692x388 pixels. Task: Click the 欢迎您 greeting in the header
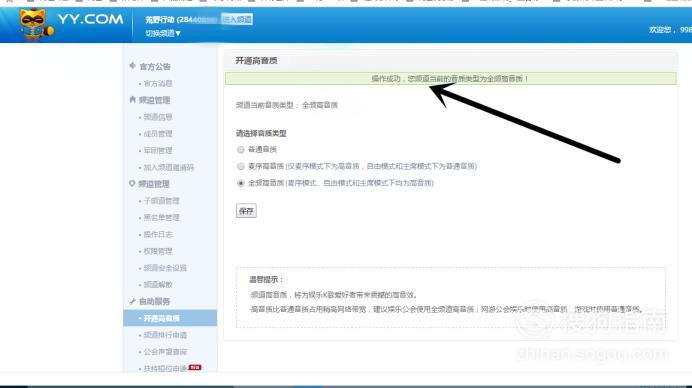coord(660,30)
